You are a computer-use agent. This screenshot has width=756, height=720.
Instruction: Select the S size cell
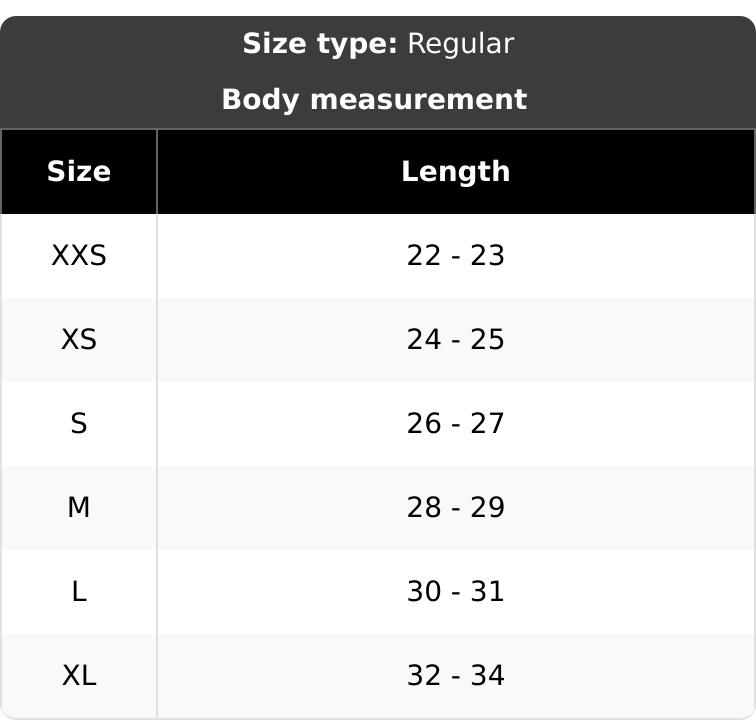click(x=79, y=423)
